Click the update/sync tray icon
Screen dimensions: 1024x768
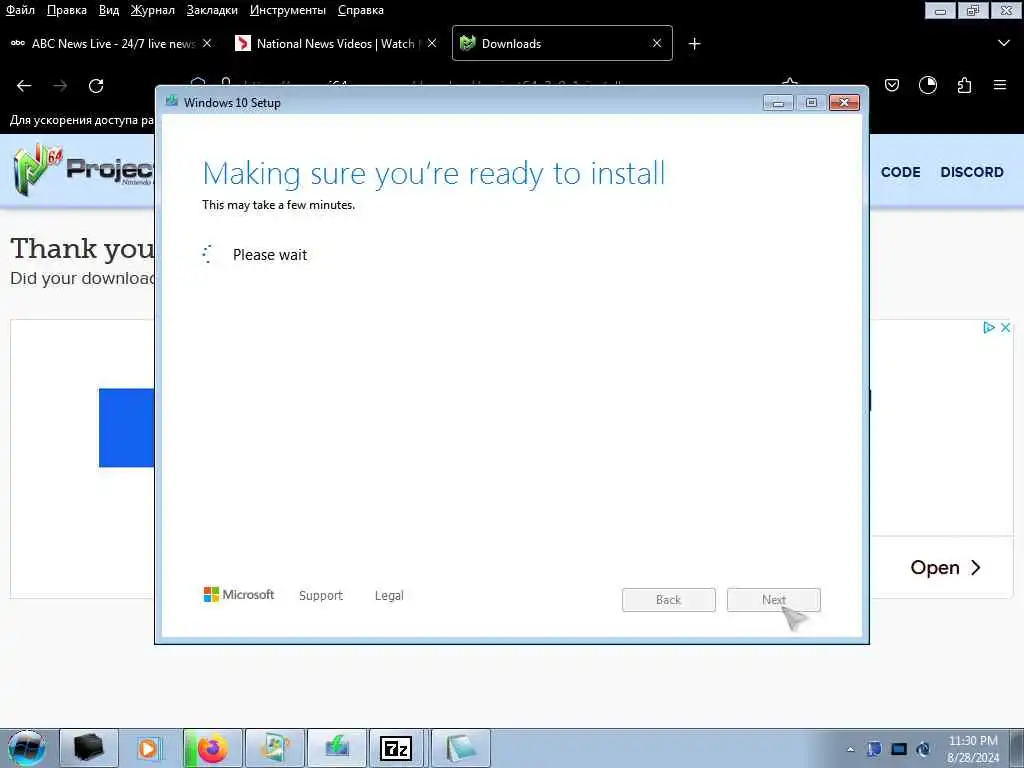click(x=923, y=749)
